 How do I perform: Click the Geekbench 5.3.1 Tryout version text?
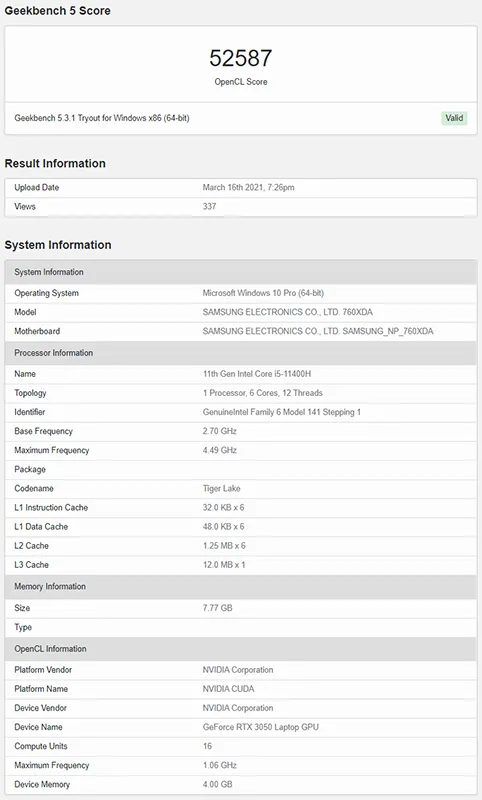coord(102,118)
